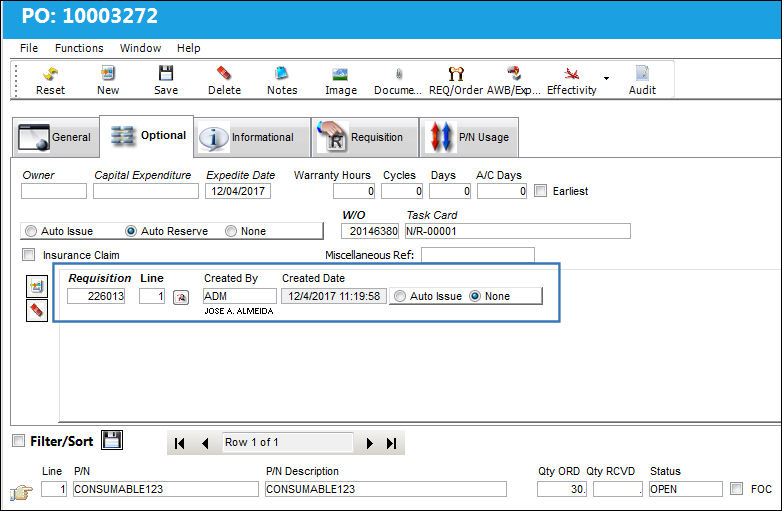Click the Effectivity airplane icon

pos(572,74)
